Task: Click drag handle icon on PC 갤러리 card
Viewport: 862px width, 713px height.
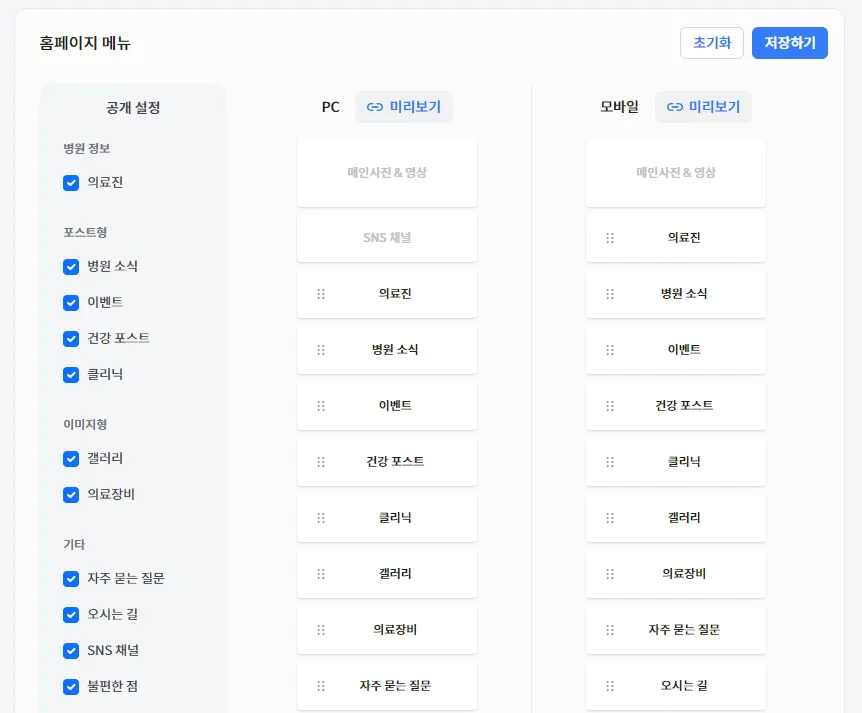Action: tap(321, 574)
